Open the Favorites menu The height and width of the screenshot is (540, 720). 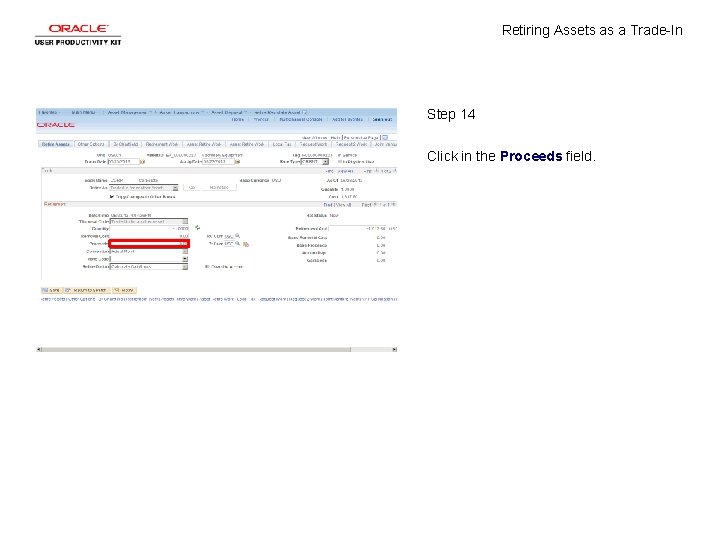pyautogui.click(x=48, y=112)
